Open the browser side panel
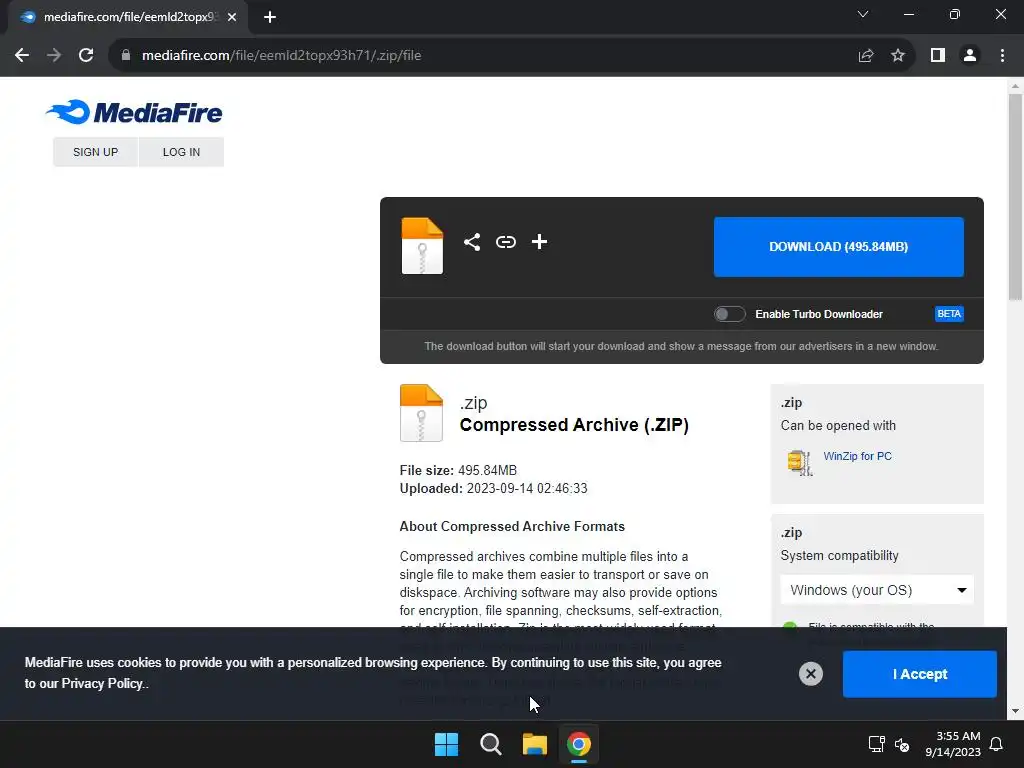This screenshot has height=768, width=1024. pyautogui.click(x=938, y=56)
